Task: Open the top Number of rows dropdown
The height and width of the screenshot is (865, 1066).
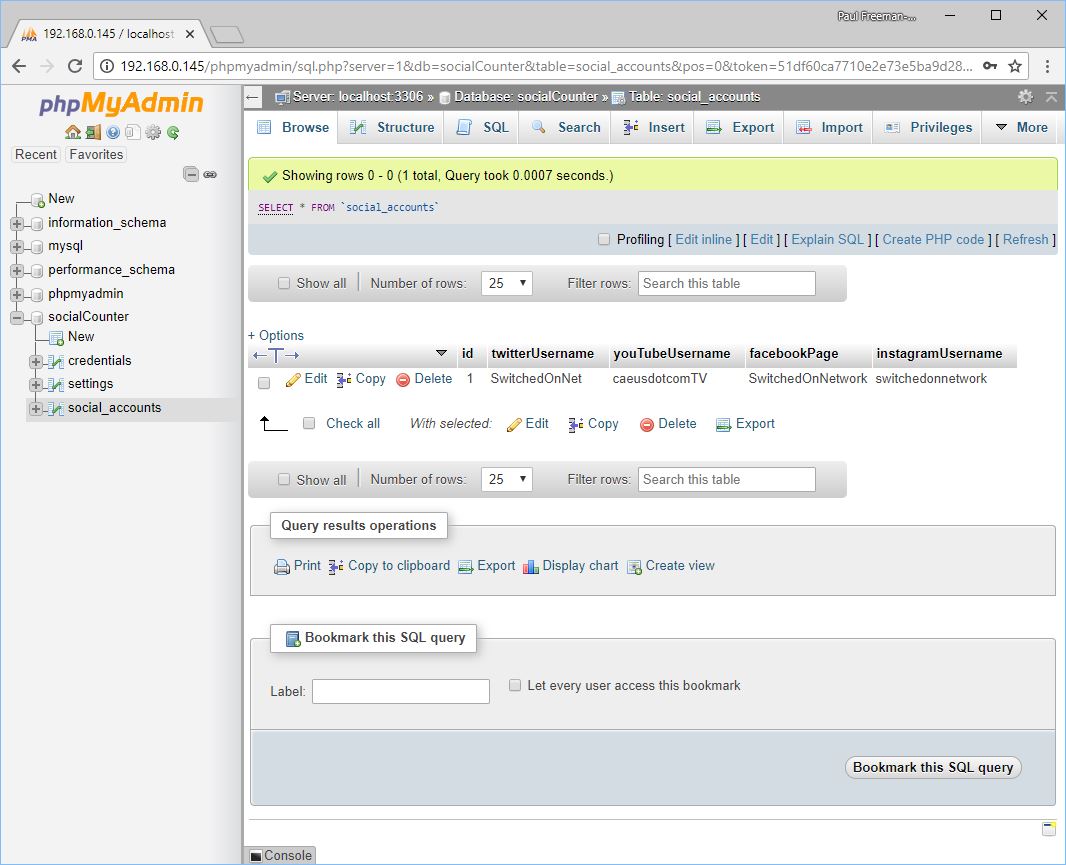Action: (x=506, y=283)
